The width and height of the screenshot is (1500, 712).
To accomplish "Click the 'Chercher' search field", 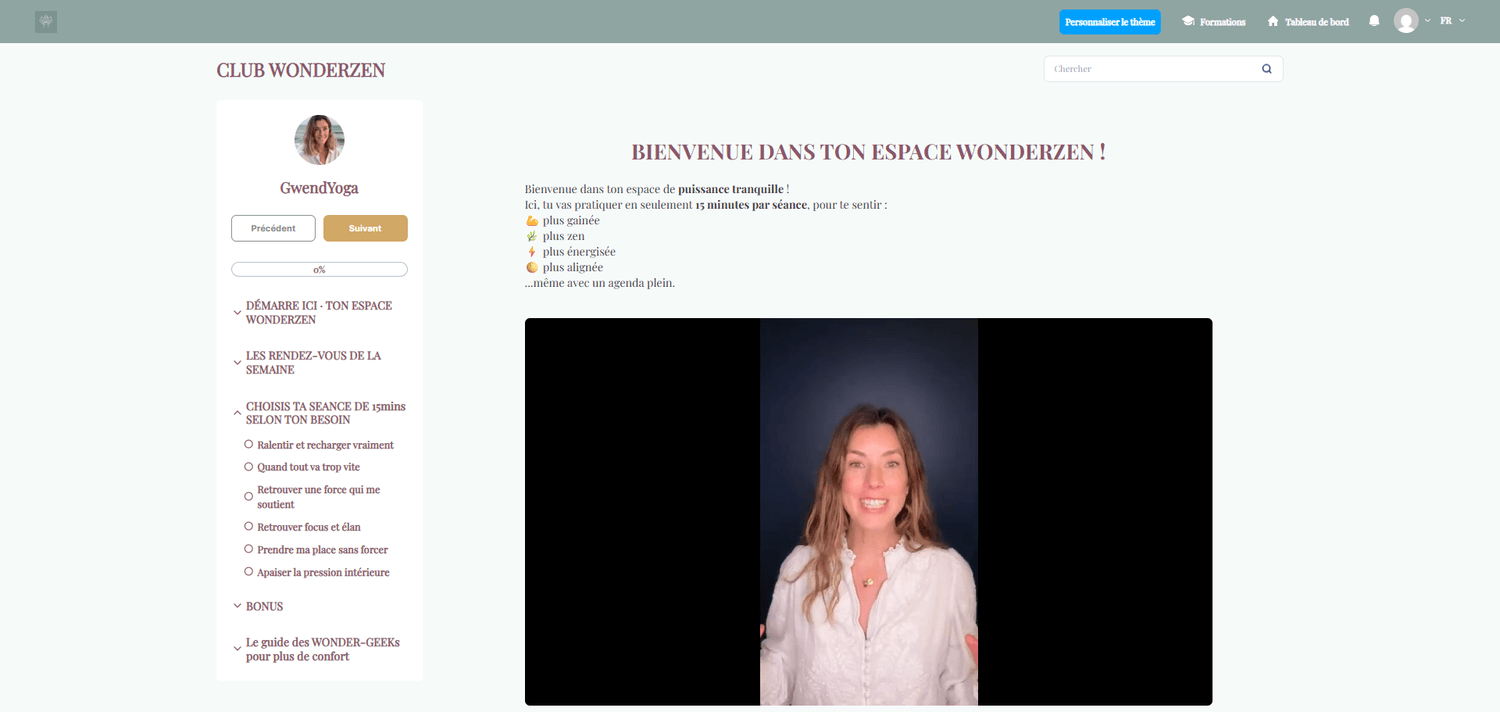I will click(x=1150, y=69).
